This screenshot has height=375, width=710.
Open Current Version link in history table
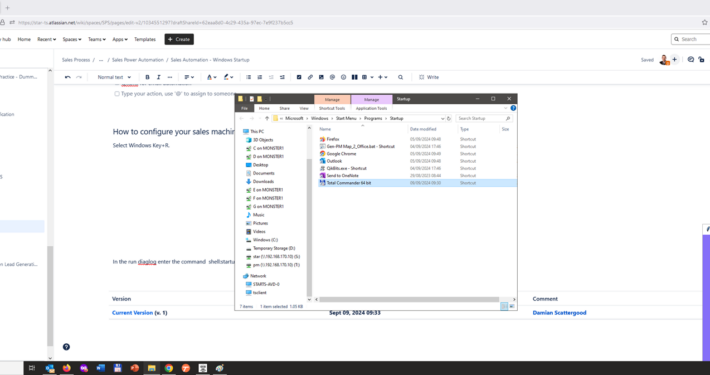coord(133,313)
